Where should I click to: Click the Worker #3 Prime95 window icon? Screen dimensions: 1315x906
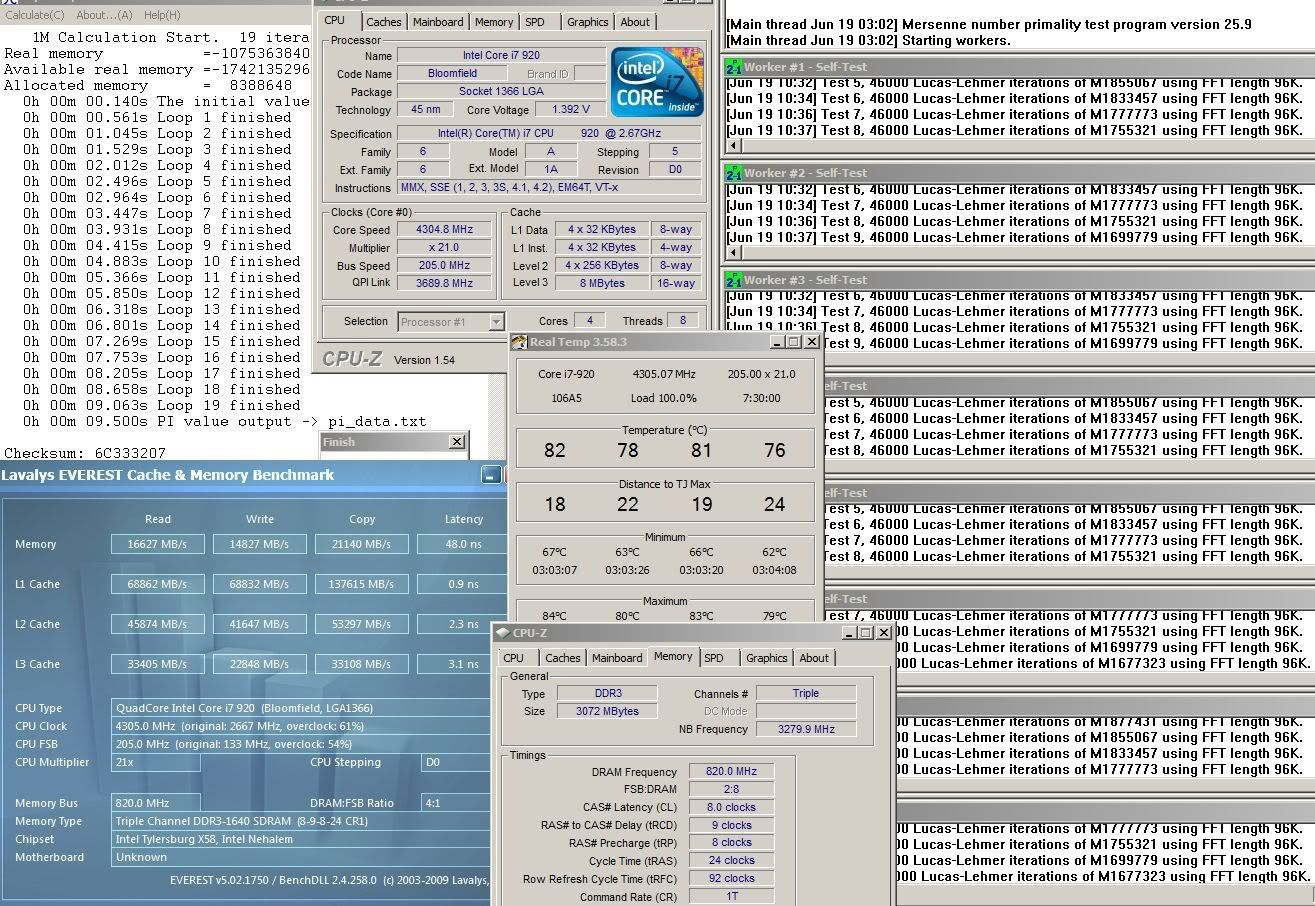point(733,280)
